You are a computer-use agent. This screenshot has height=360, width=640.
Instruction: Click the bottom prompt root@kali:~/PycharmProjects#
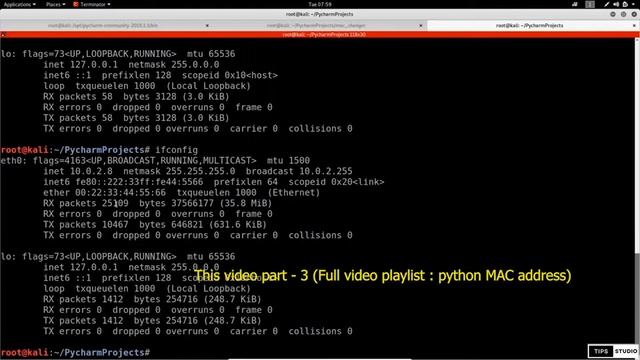pos(76,352)
